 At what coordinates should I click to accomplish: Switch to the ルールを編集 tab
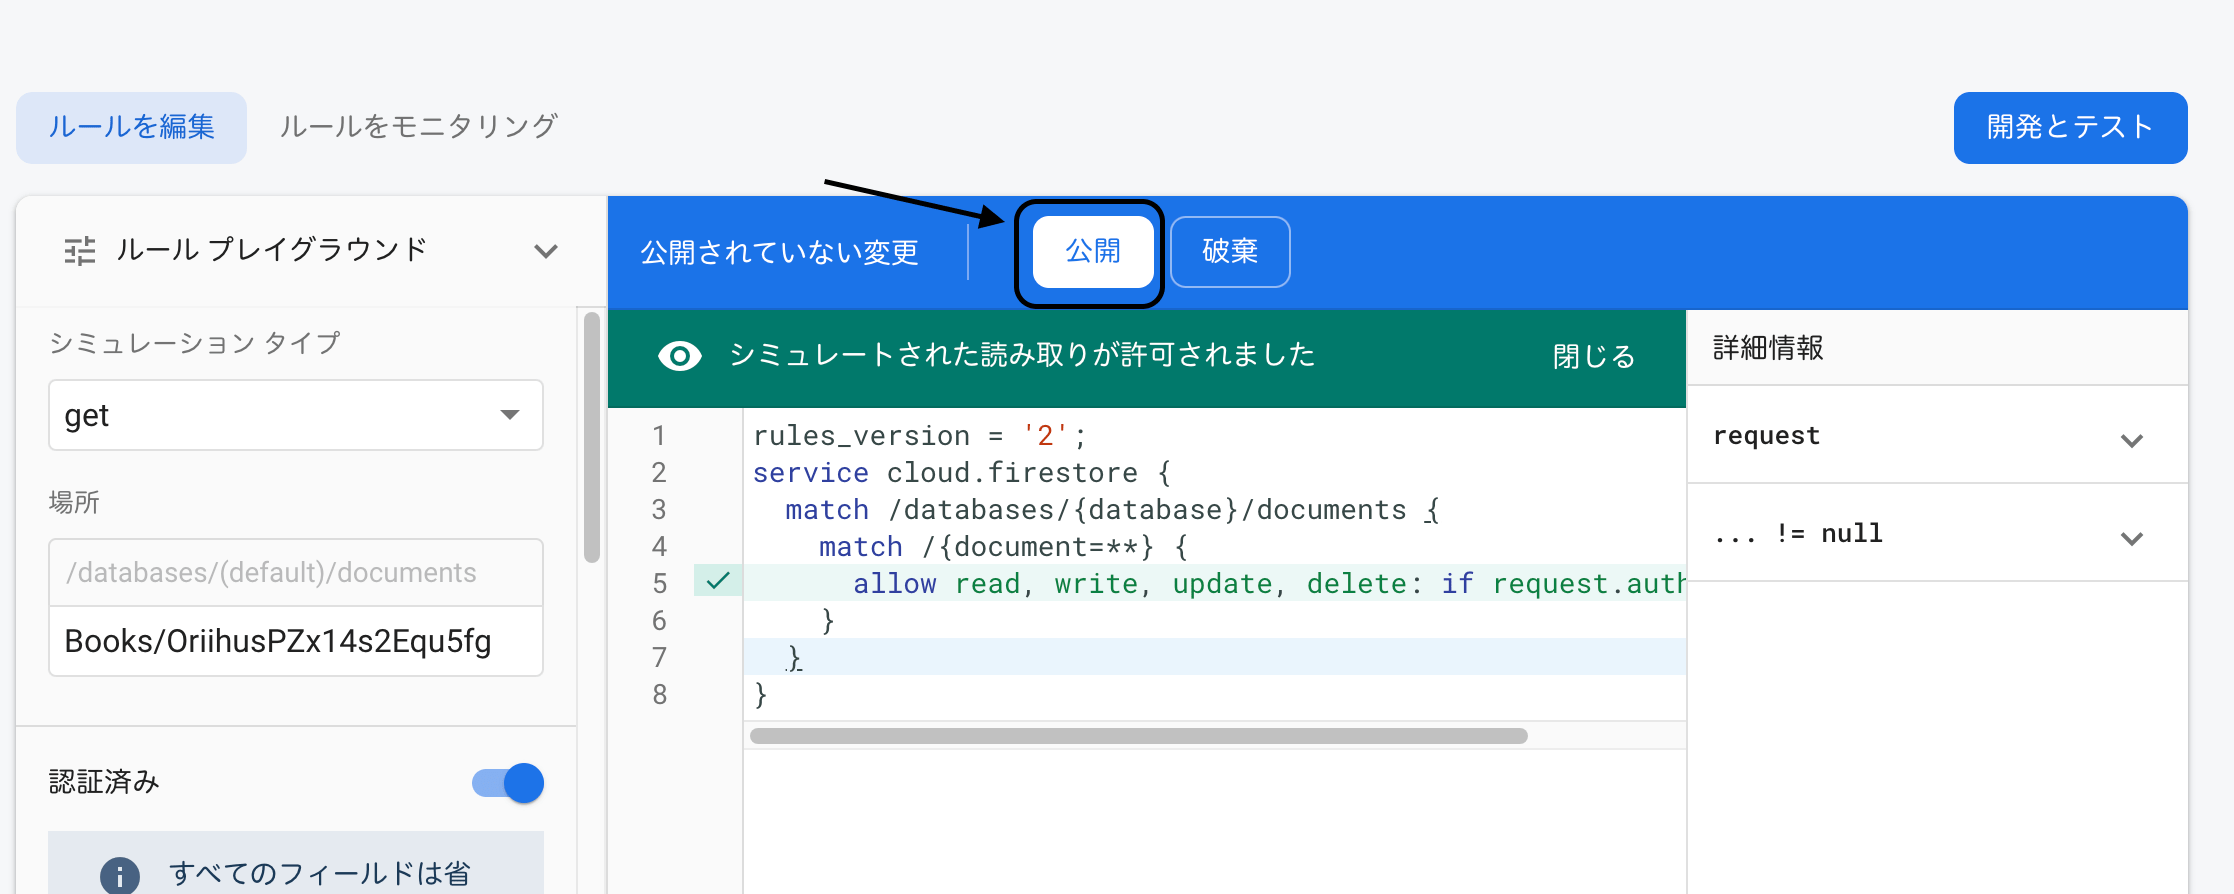131,127
